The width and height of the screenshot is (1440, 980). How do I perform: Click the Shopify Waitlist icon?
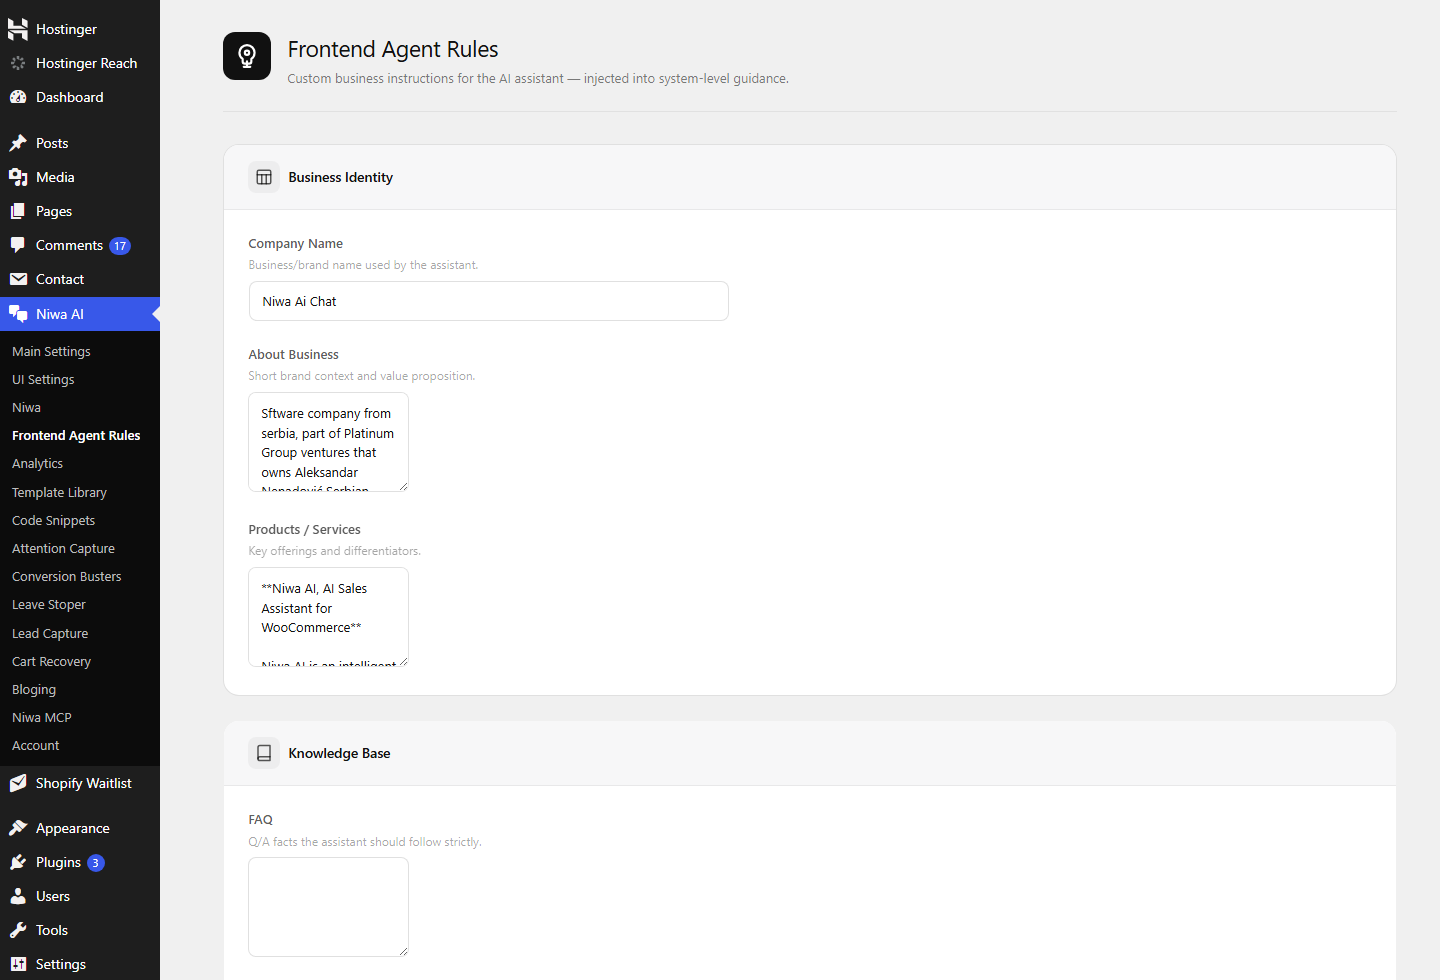pos(18,783)
